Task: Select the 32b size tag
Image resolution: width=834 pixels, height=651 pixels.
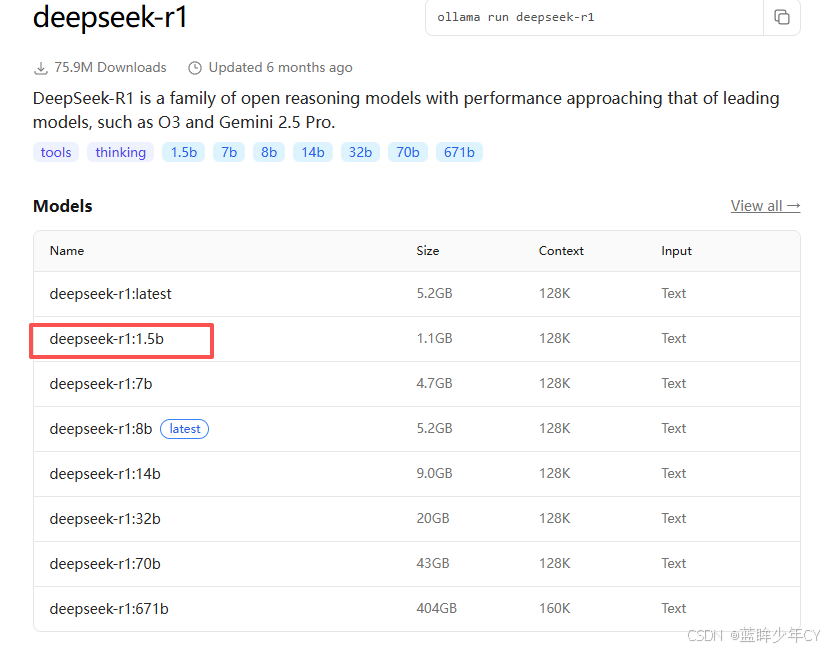Action: pyautogui.click(x=360, y=152)
